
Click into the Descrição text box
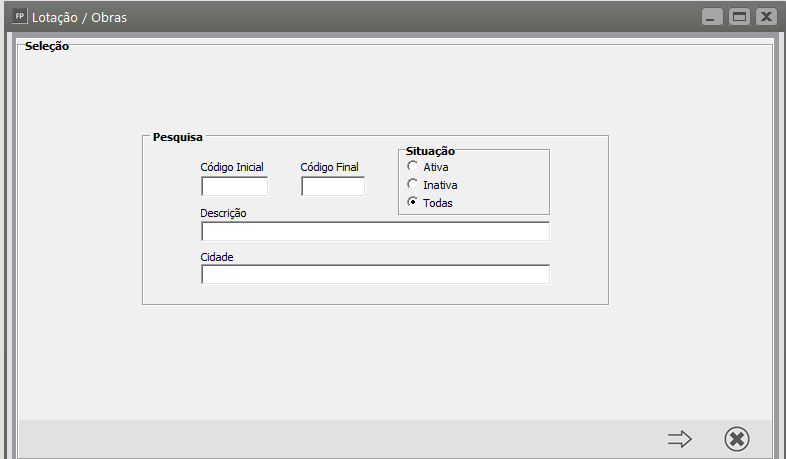pos(375,232)
